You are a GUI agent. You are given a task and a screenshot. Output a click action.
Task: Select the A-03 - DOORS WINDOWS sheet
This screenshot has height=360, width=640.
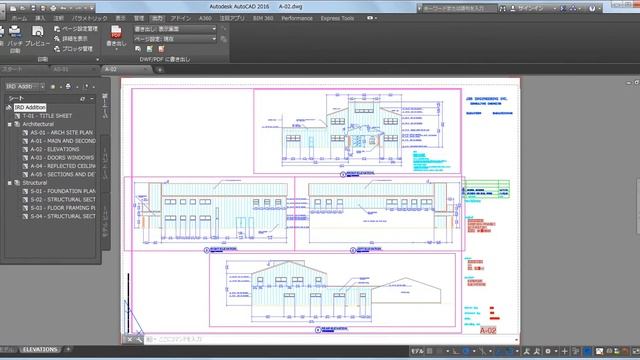click(x=62, y=158)
